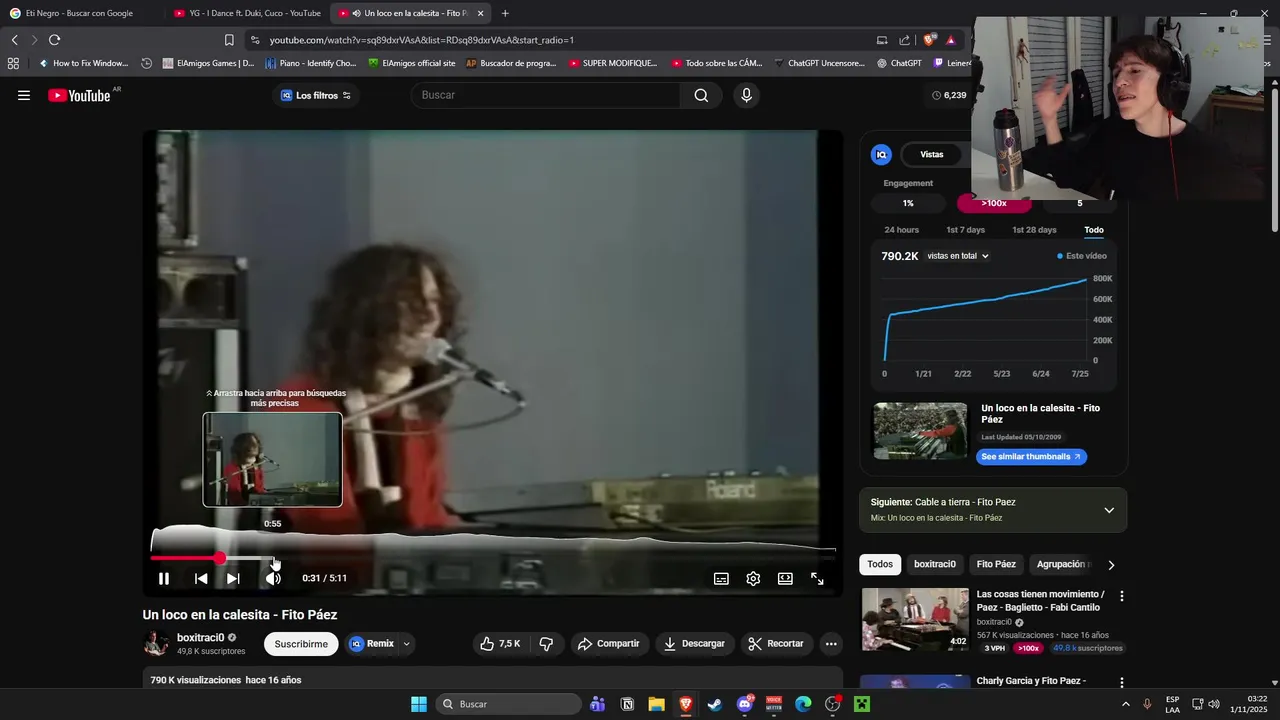1280x720 pixels.
Task: Open Notion from the taskbar
Action: (x=627, y=704)
